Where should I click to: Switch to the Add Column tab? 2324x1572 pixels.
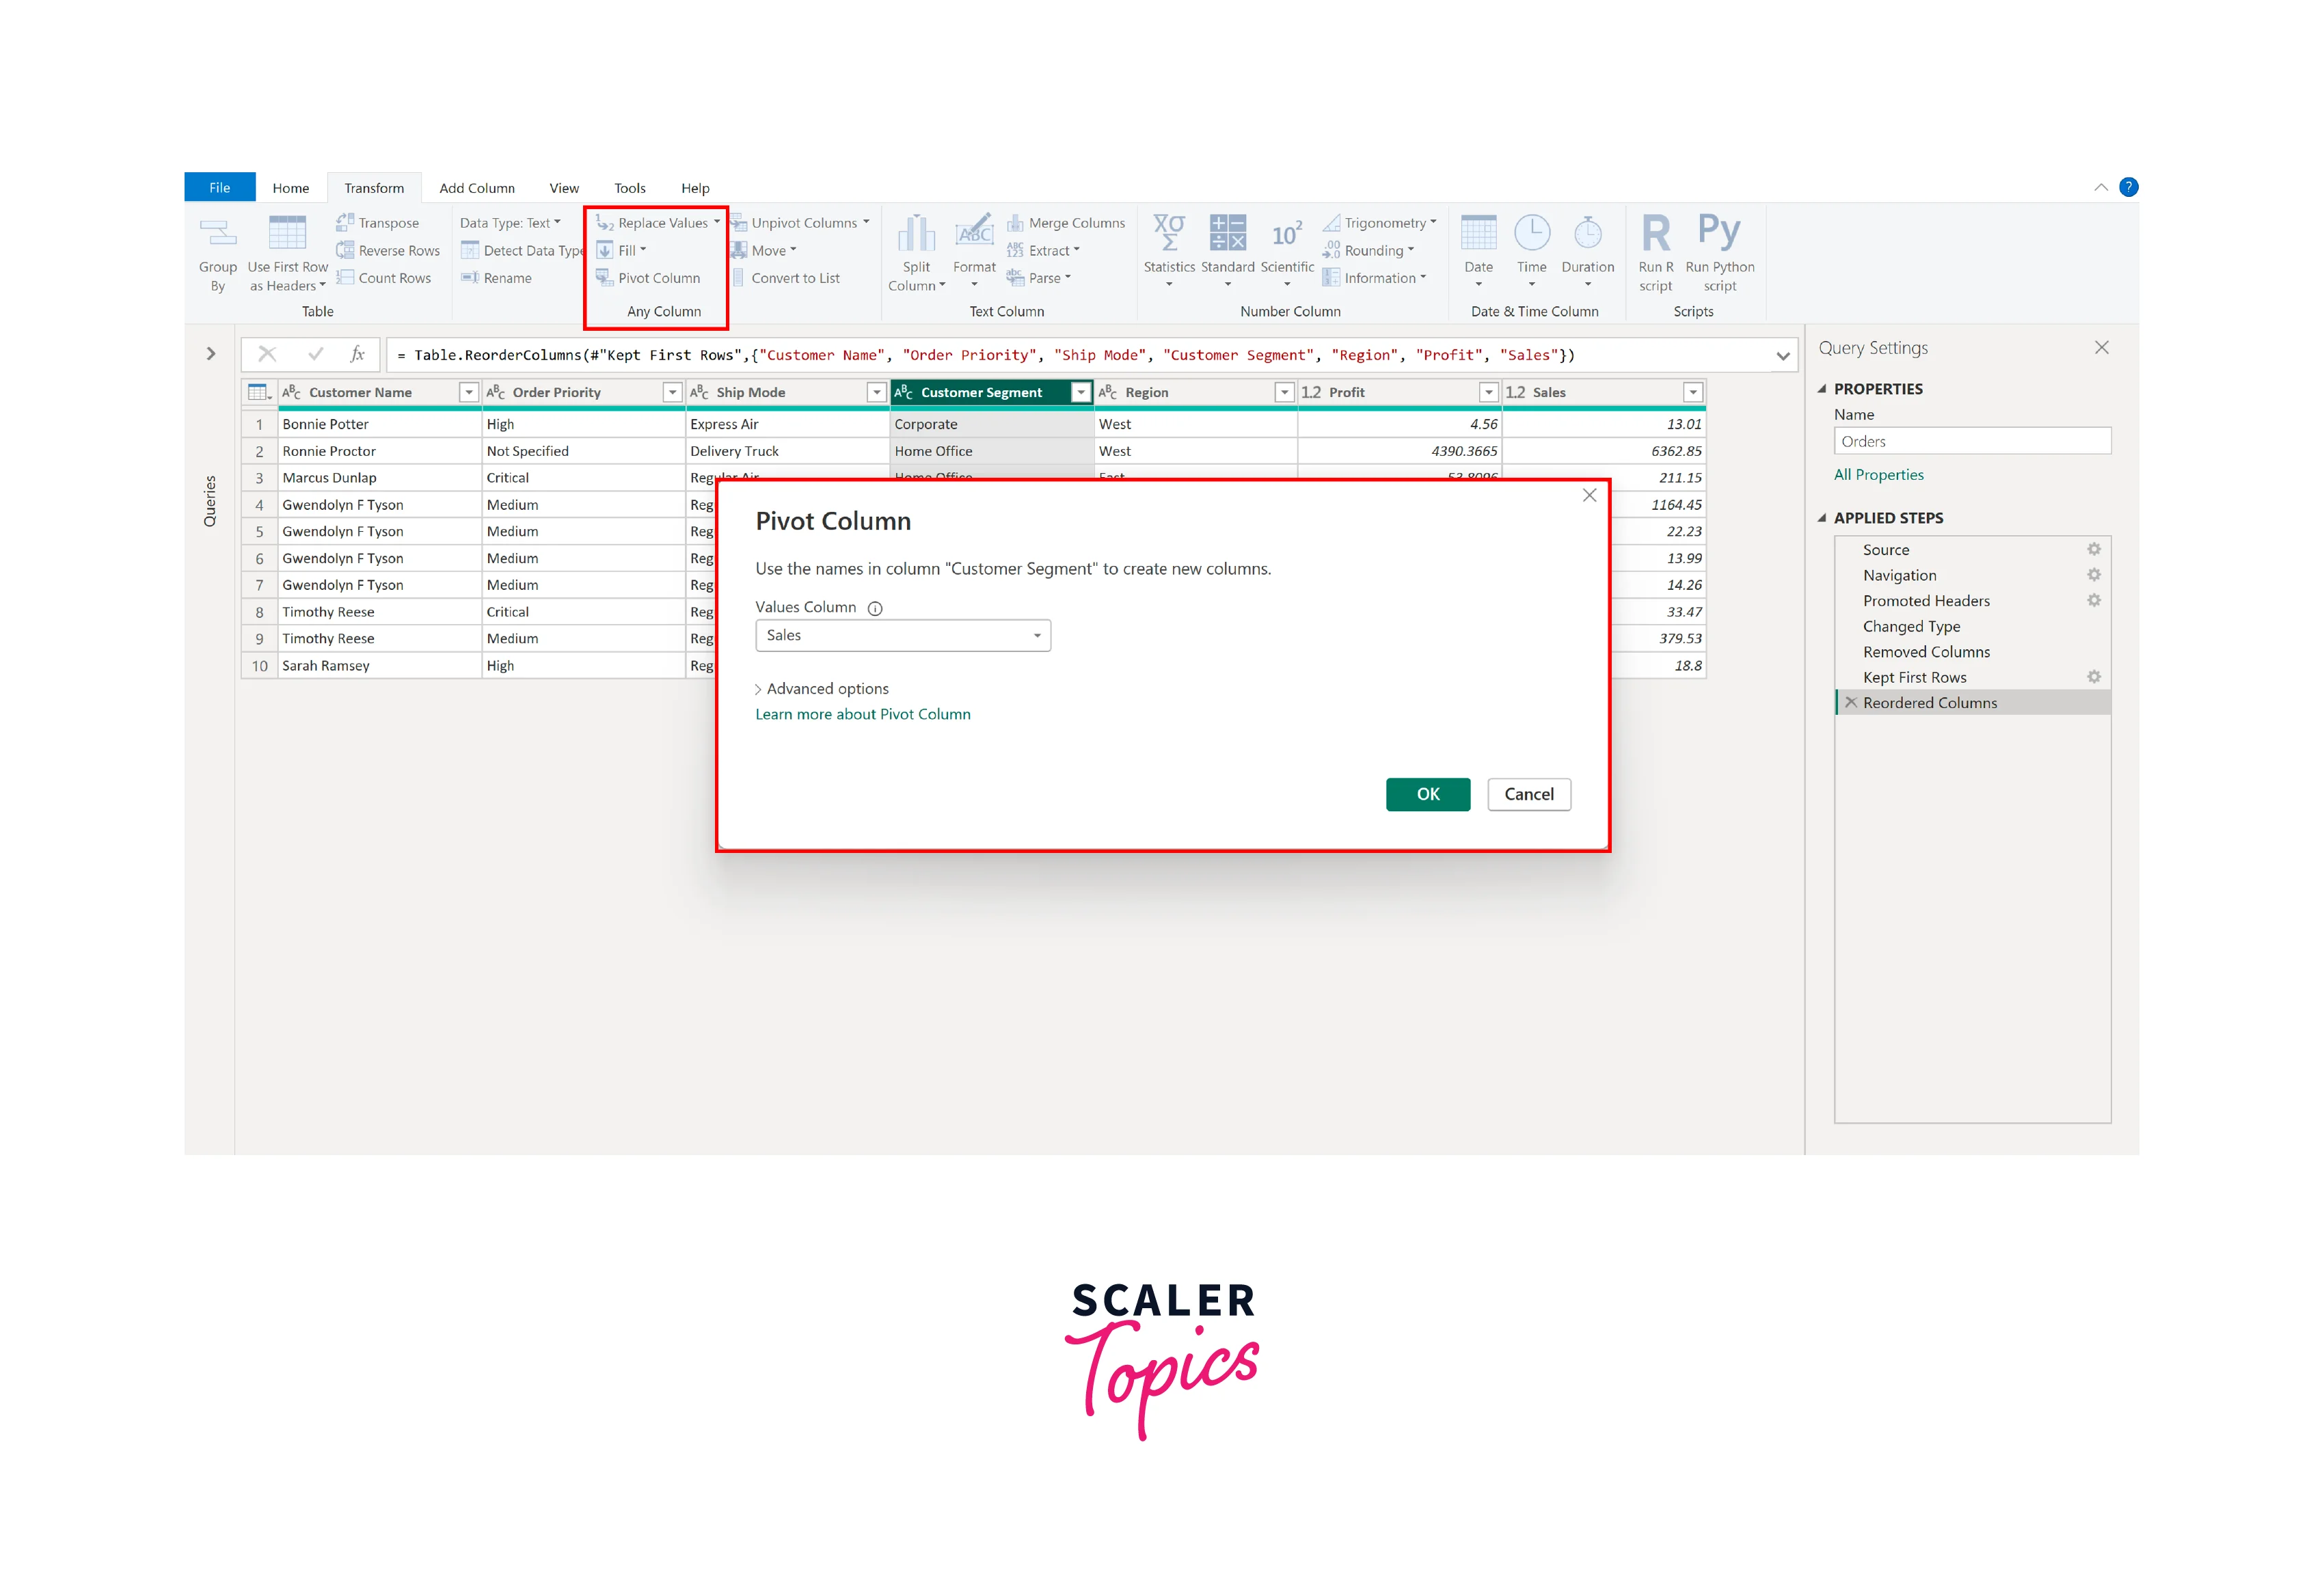(x=477, y=188)
